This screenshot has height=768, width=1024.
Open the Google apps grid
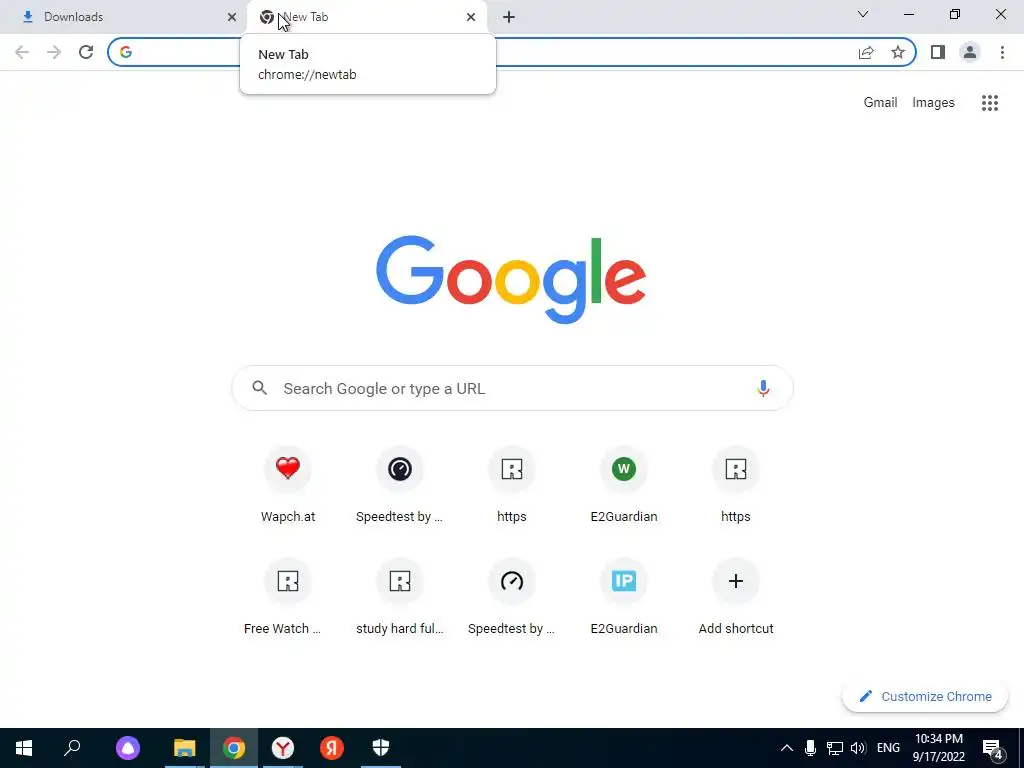[990, 103]
